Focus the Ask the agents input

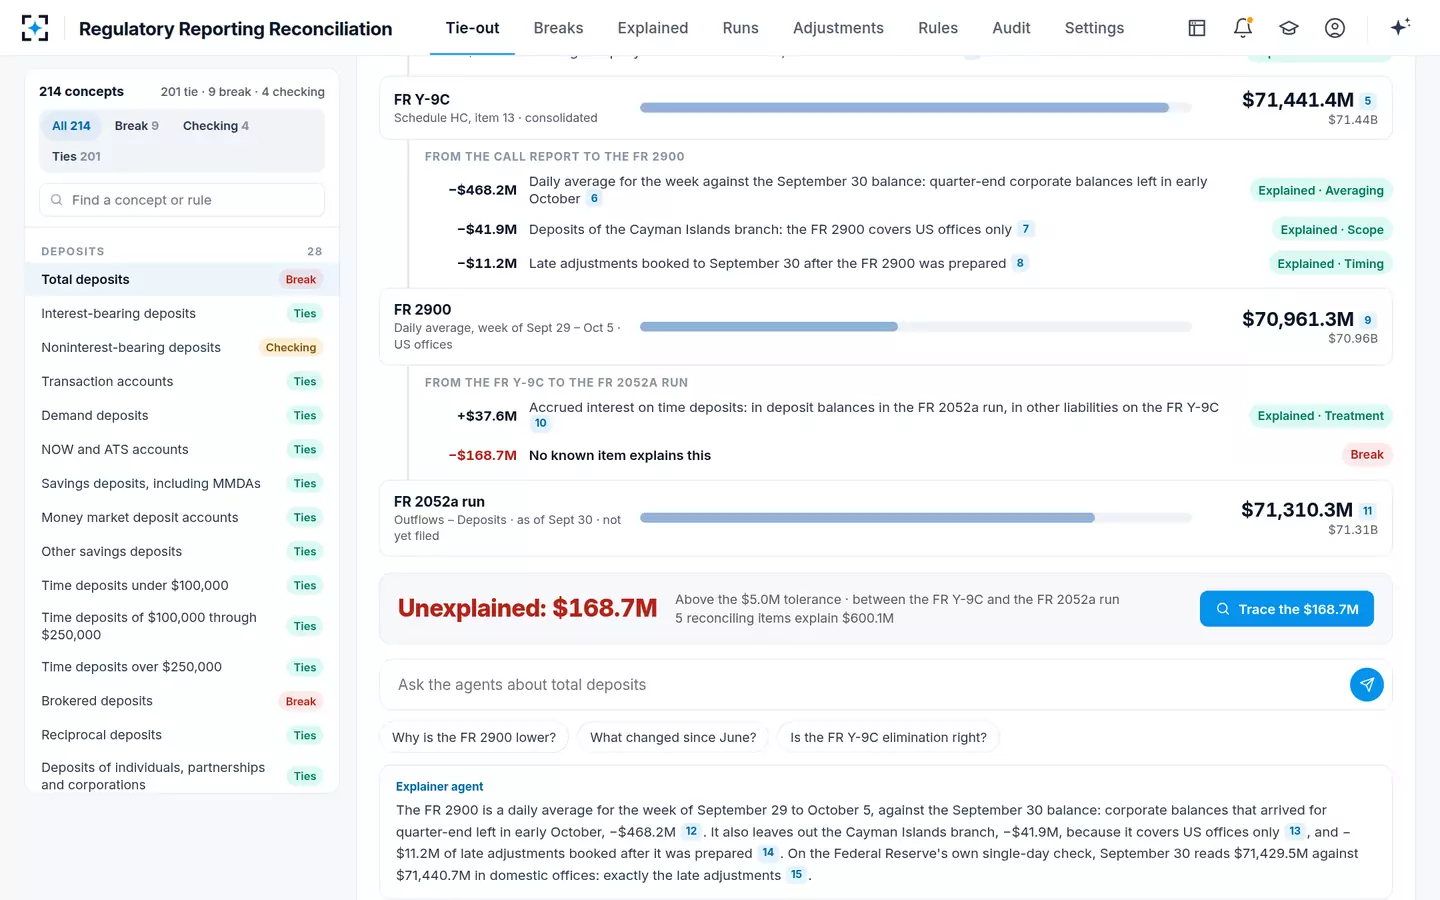(x=866, y=685)
